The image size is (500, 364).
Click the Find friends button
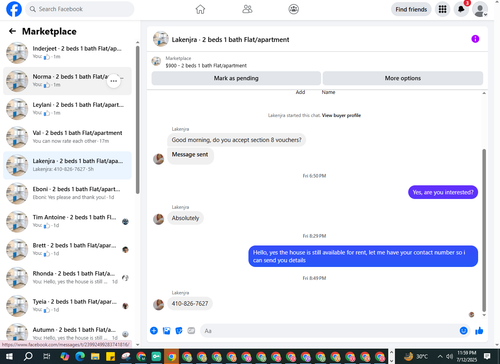click(x=411, y=9)
